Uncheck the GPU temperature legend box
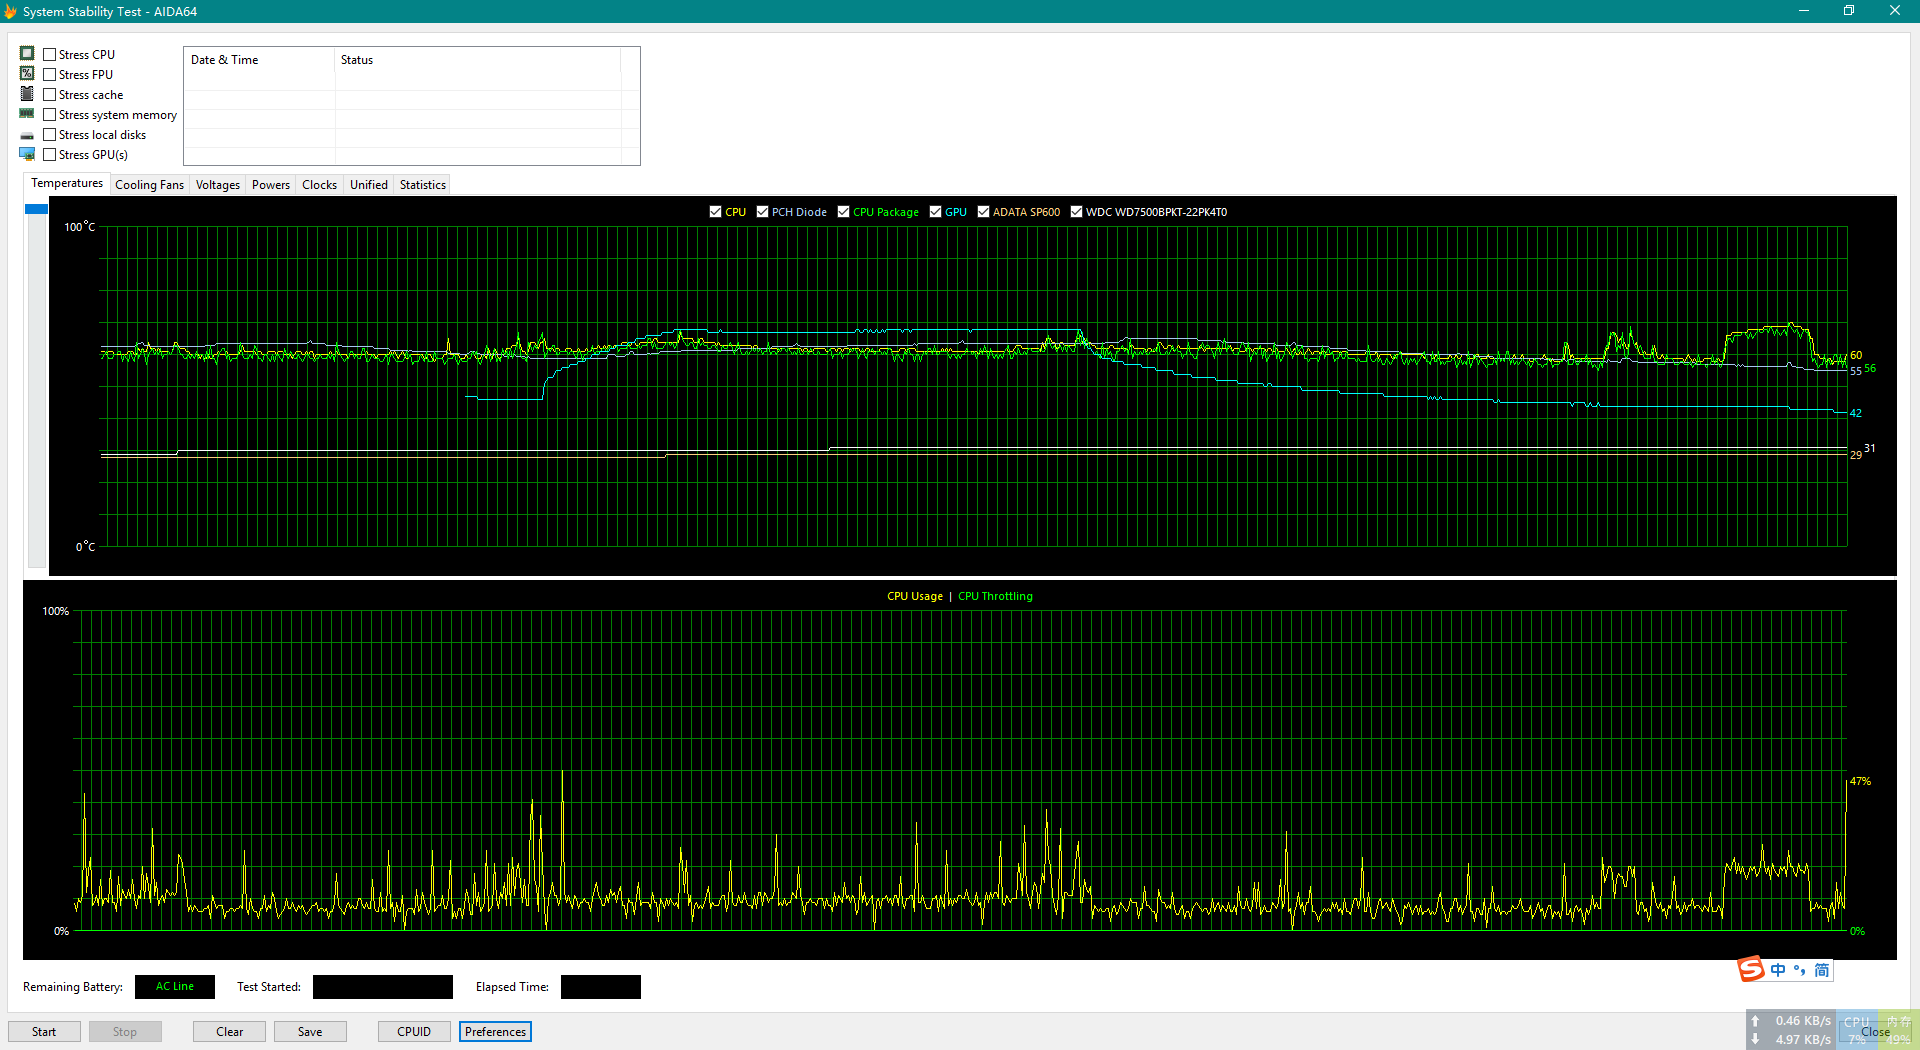This screenshot has width=1920, height=1050. coord(936,212)
